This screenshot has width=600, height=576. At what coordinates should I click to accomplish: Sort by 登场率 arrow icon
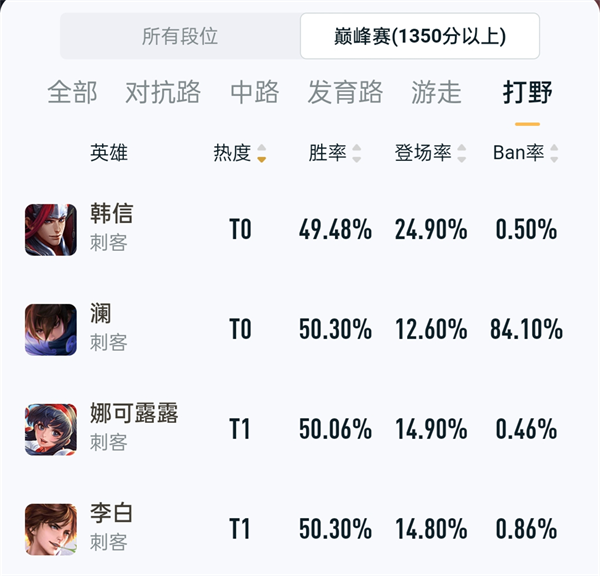pyautogui.click(x=461, y=153)
